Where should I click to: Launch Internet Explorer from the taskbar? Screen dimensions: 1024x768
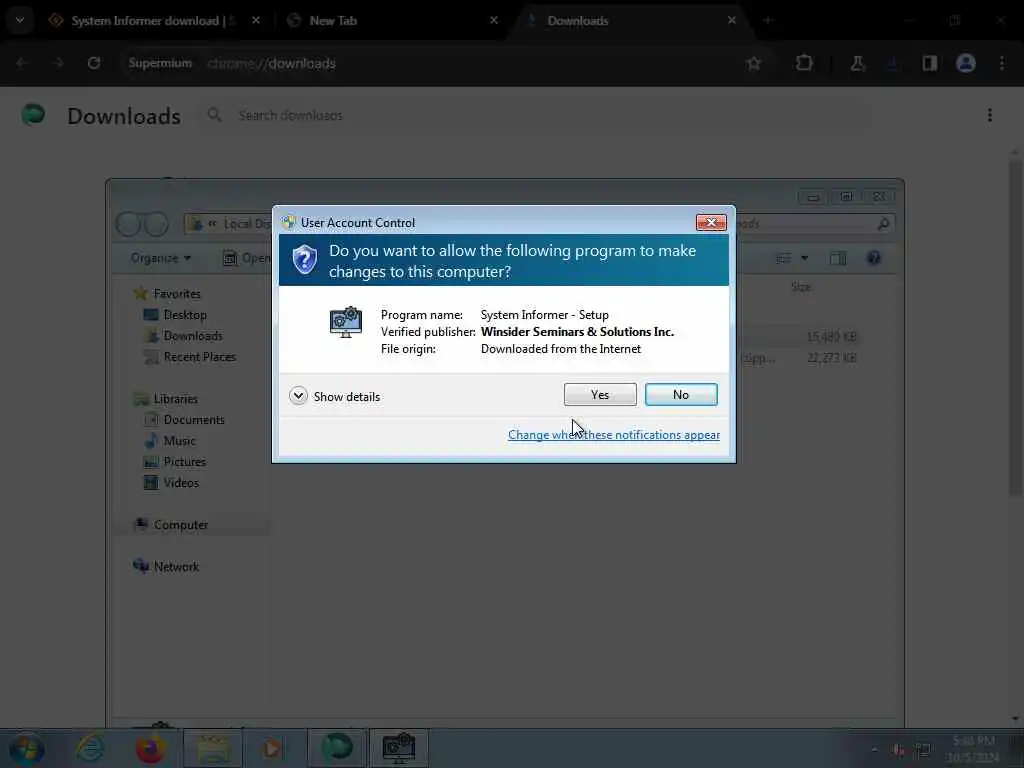point(89,748)
